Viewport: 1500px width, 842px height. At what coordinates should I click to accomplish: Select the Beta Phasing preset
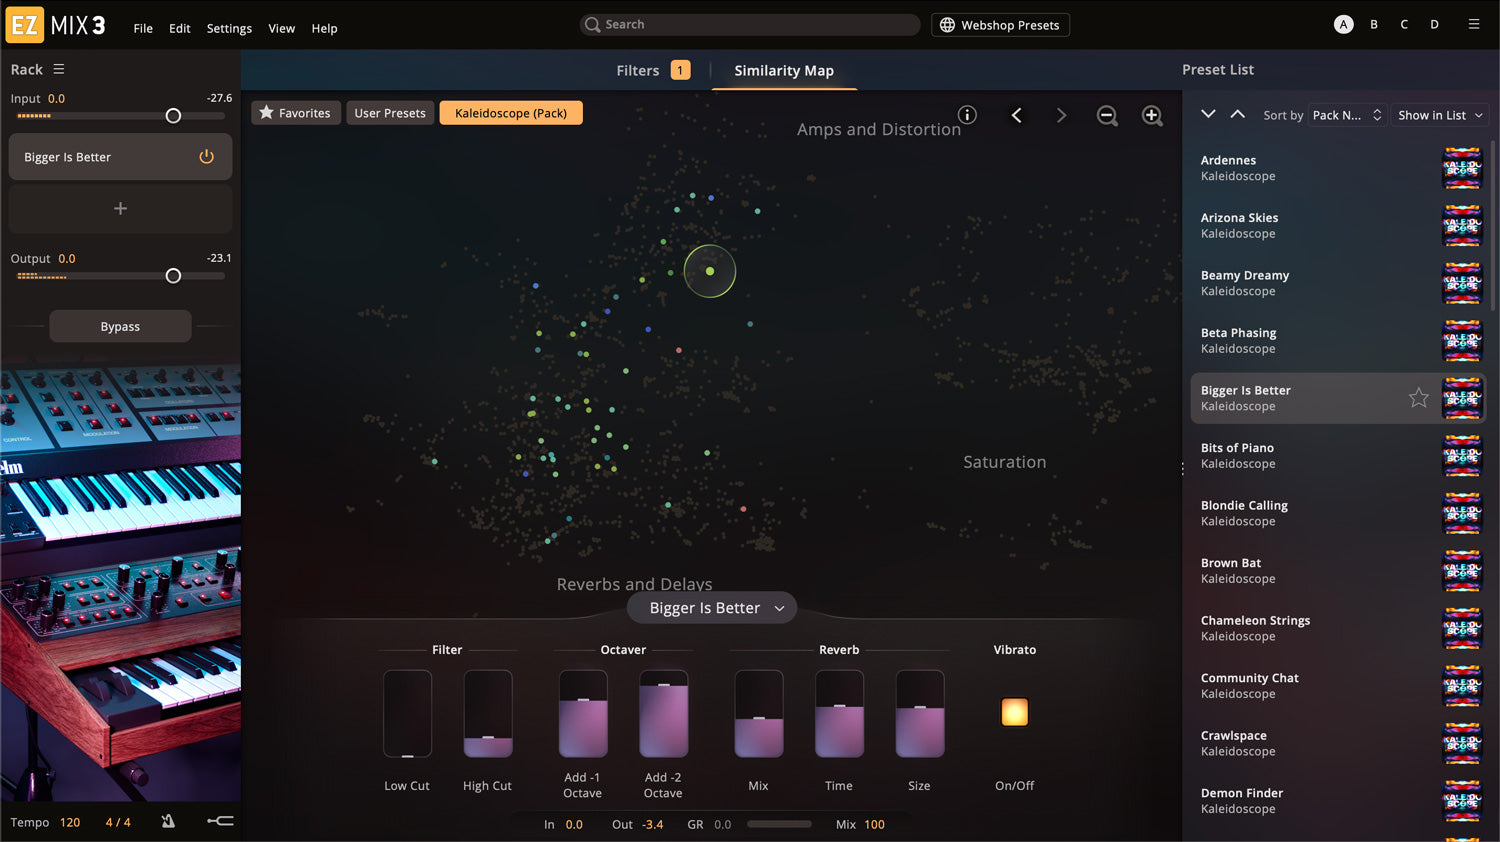[1337, 340]
